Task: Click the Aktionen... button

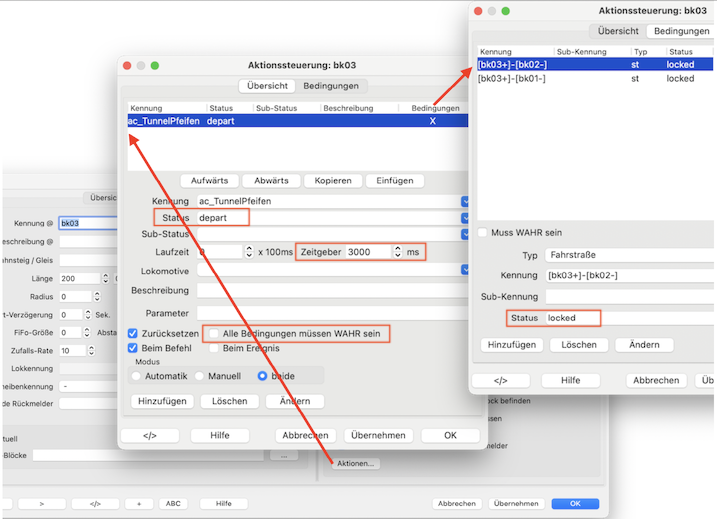Action: (x=357, y=463)
